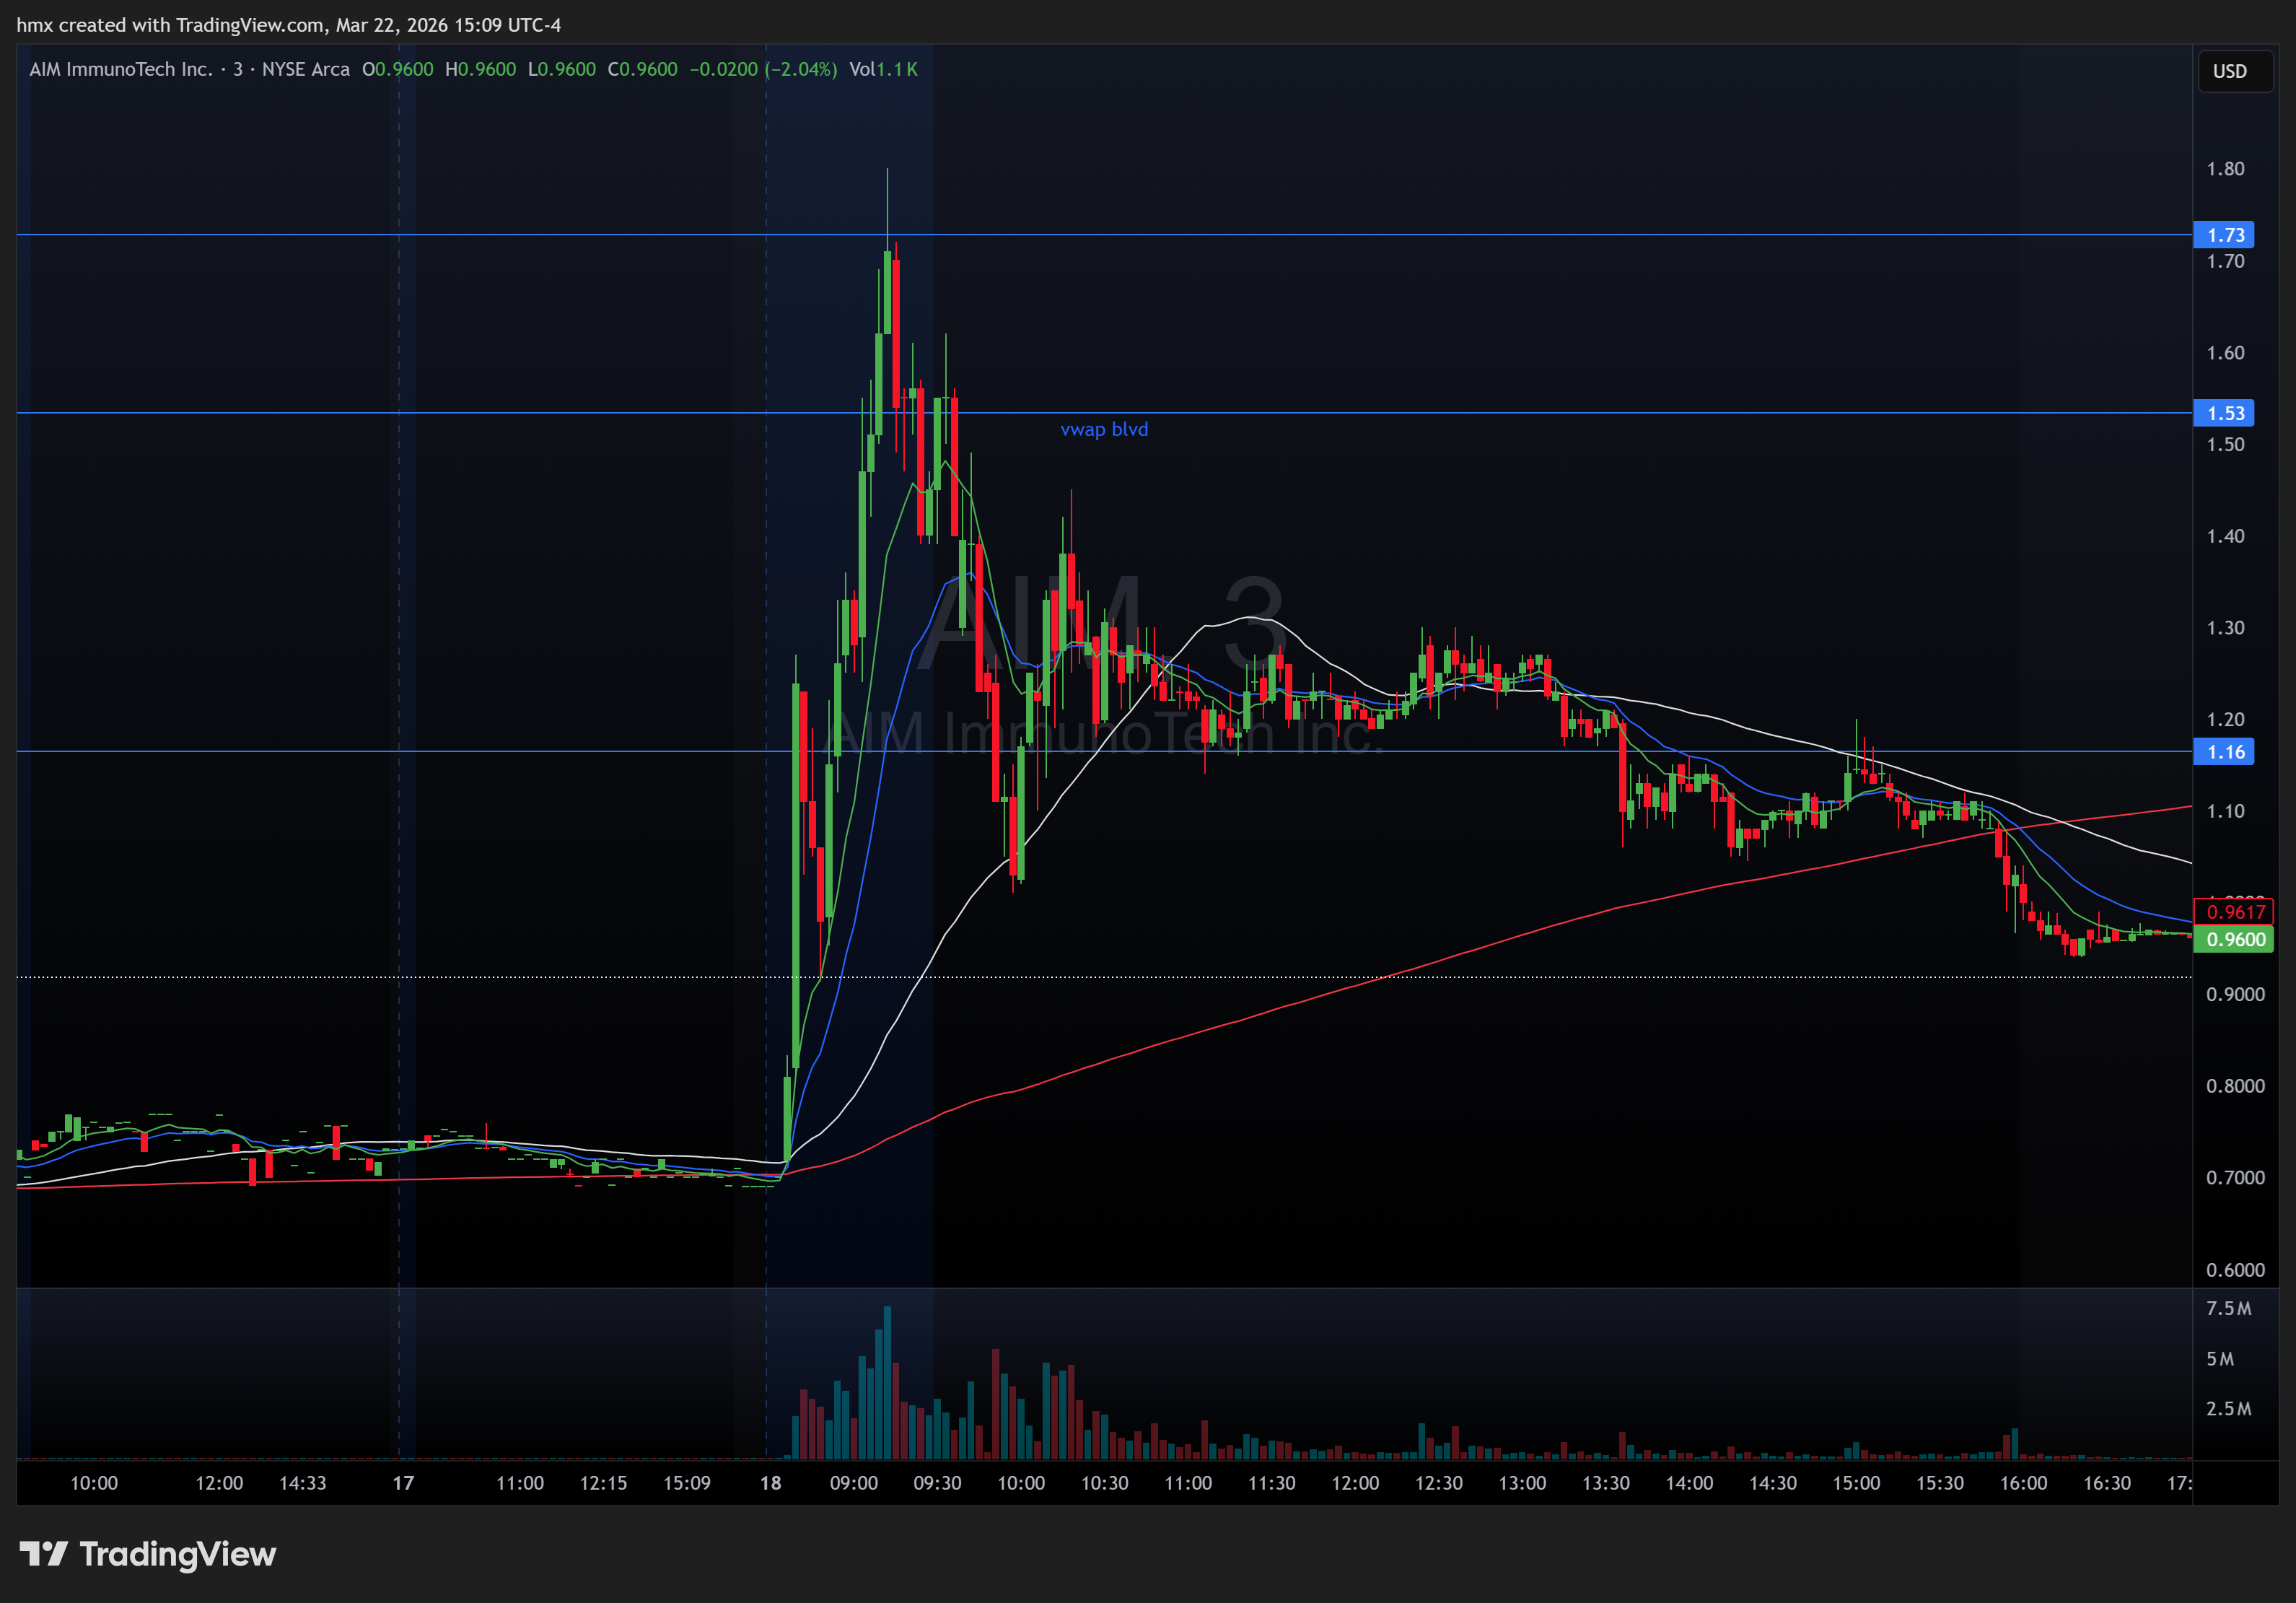Viewport: 2296px width, 1603px height.
Task: Click the 1.16 blue price label
Action: tap(2224, 752)
